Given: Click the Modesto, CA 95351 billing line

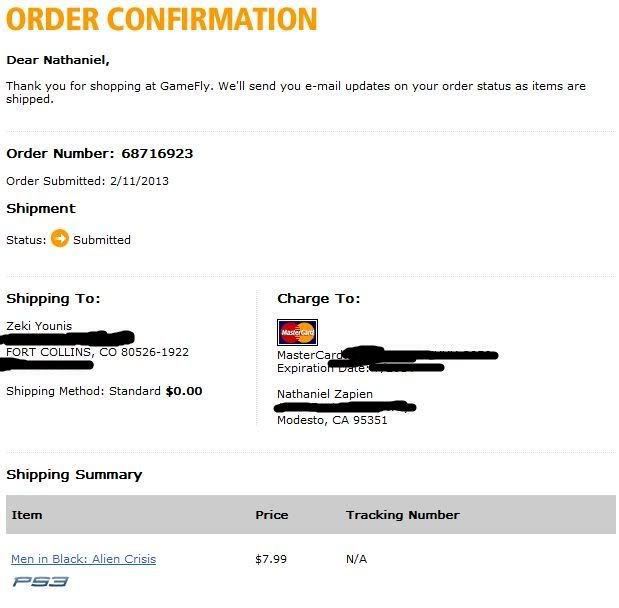Looking at the screenshot, I should (332, 420).
